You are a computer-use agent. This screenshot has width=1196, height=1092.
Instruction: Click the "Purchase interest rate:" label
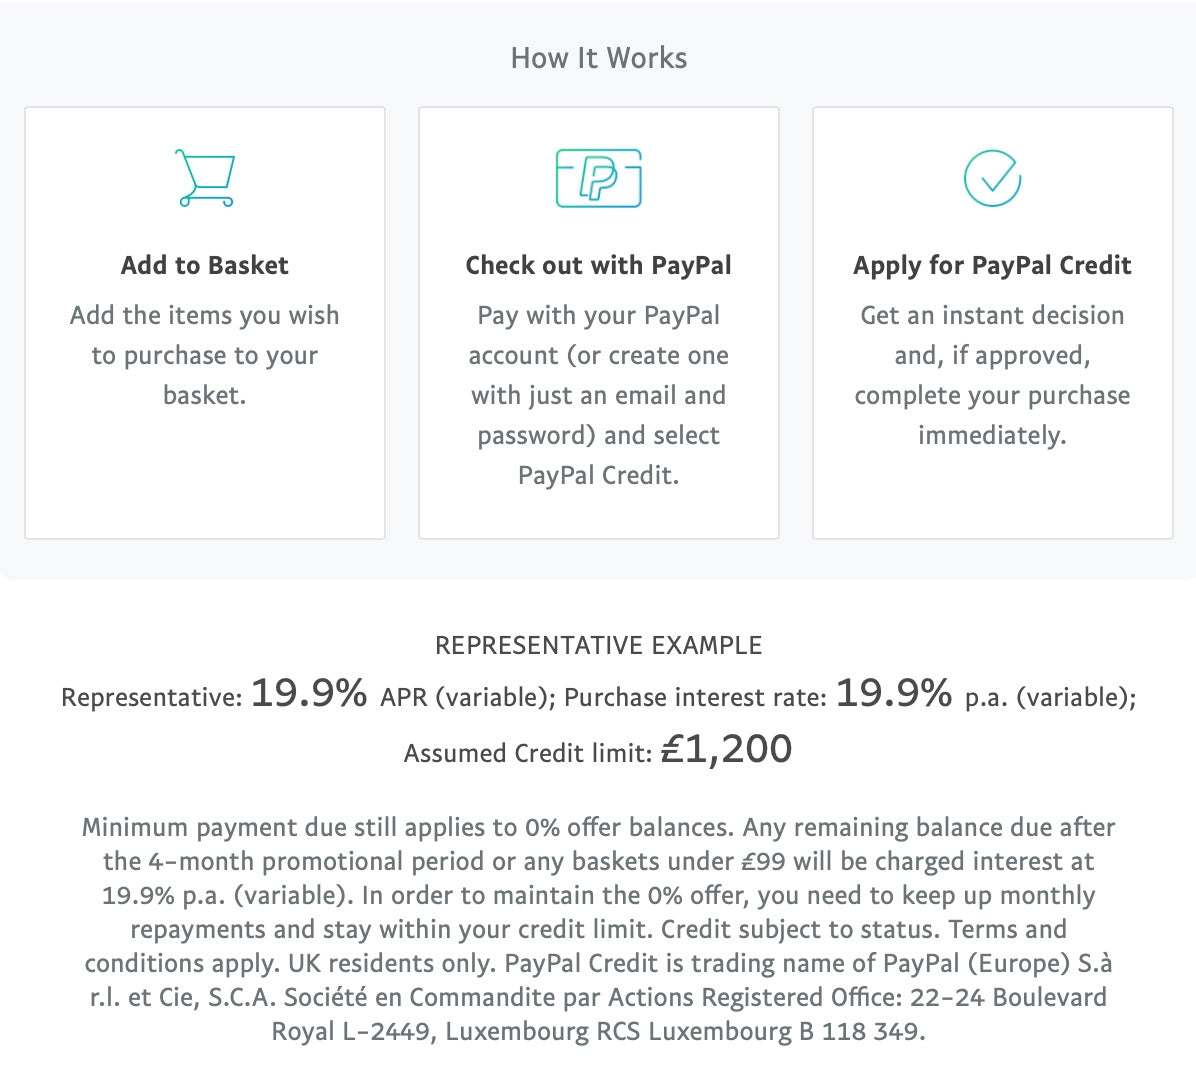click(x=695, y=698)
